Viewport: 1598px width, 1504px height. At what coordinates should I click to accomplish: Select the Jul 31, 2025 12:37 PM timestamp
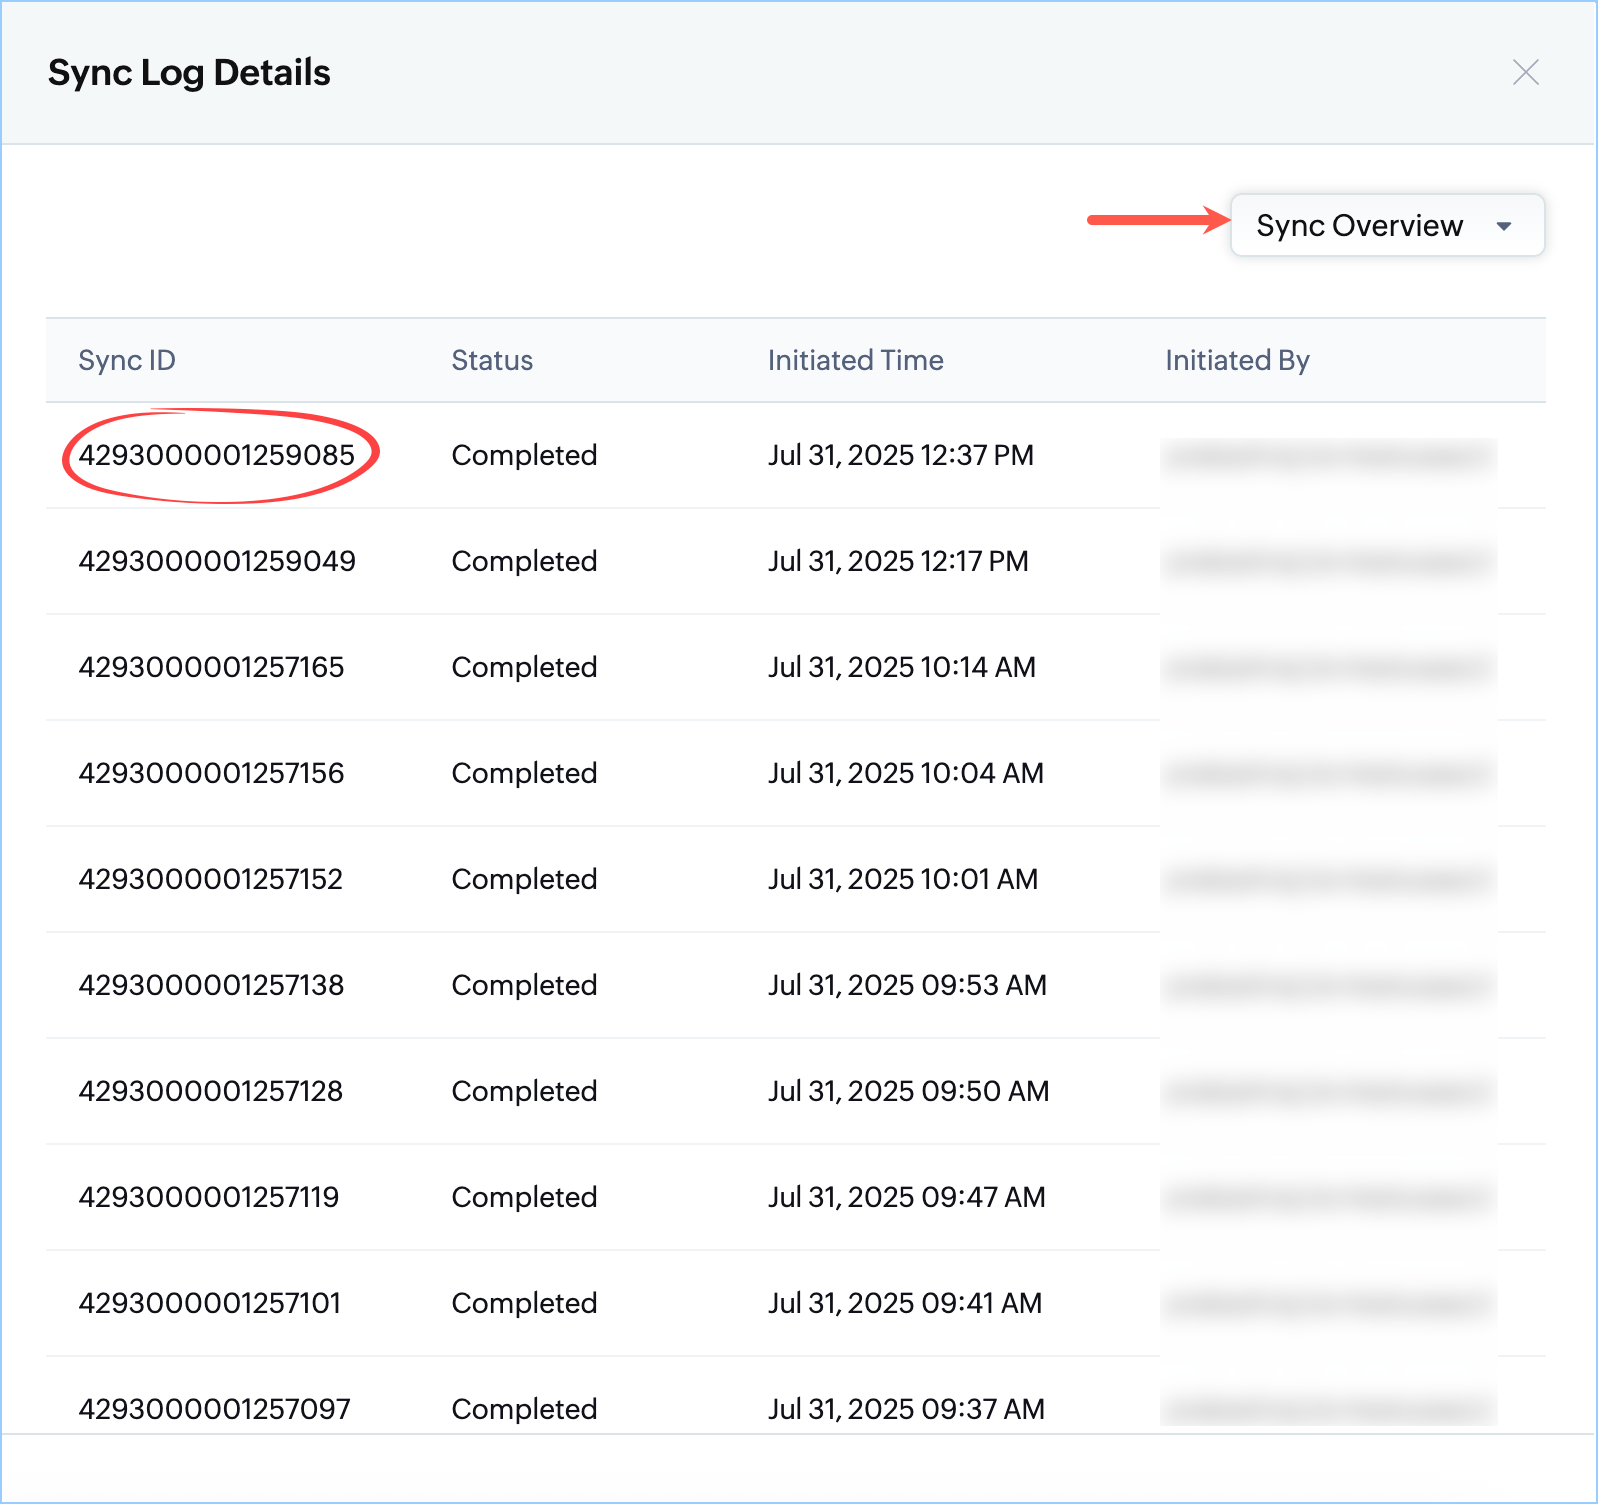click(x=900, y=455)
